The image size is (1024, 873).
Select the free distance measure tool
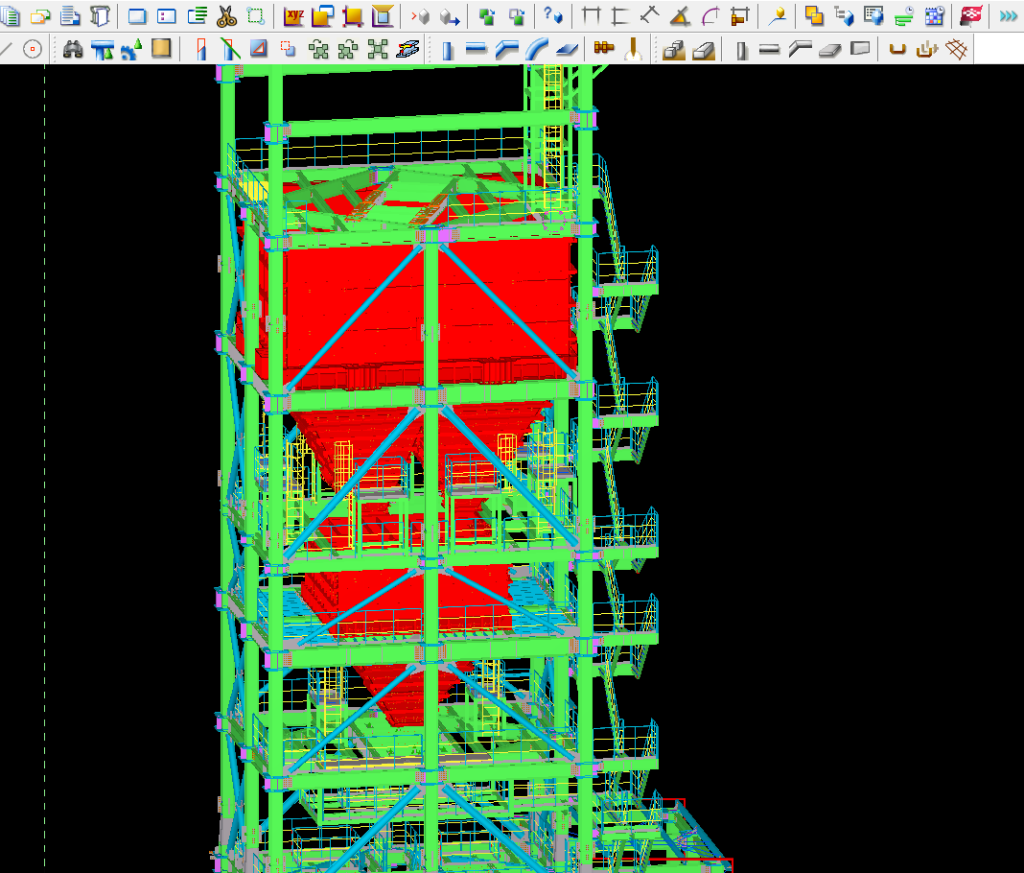[x=650, y=16]
